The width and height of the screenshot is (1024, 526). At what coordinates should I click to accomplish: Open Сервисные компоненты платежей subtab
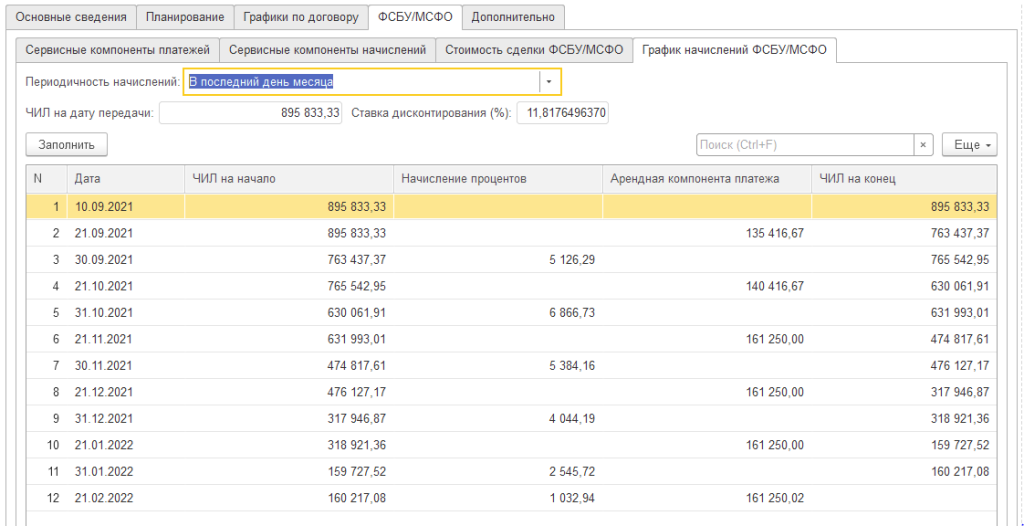click(x=118, y=50)
